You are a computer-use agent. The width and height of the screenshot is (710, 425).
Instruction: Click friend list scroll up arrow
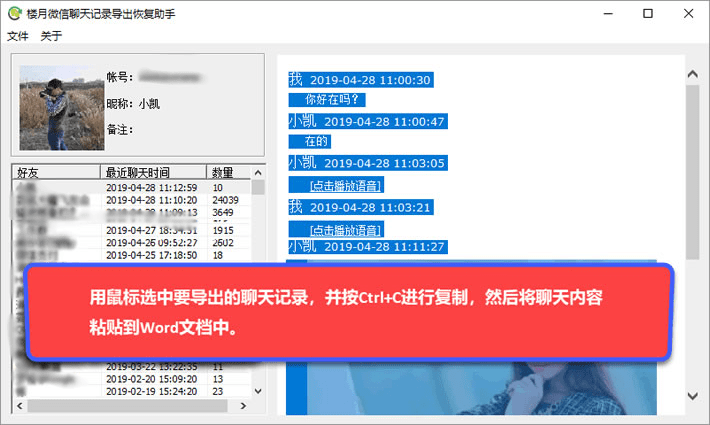point(258,172)
